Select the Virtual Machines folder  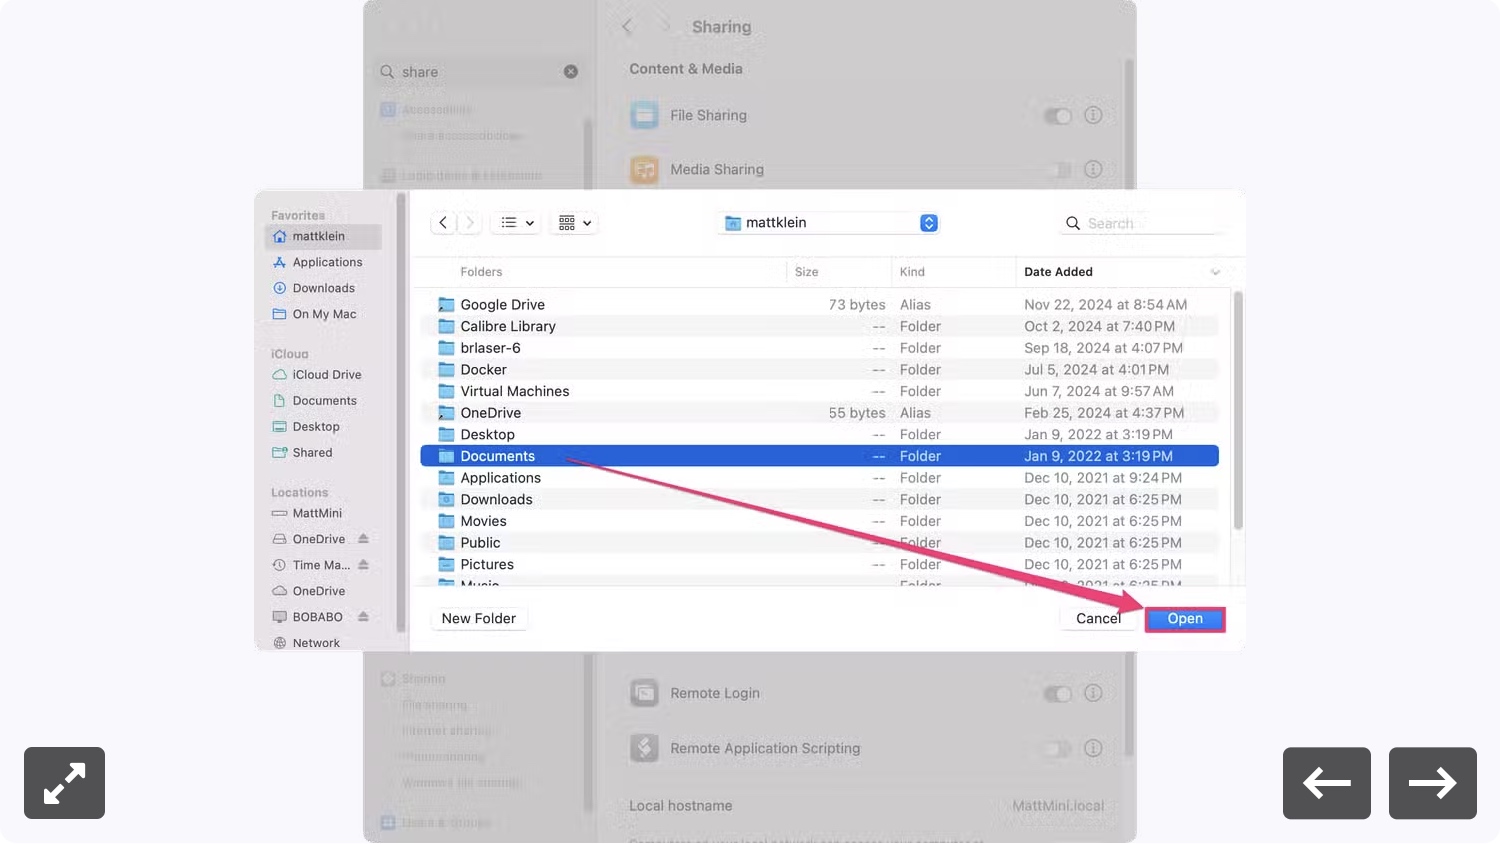click(x=819, y=391)
